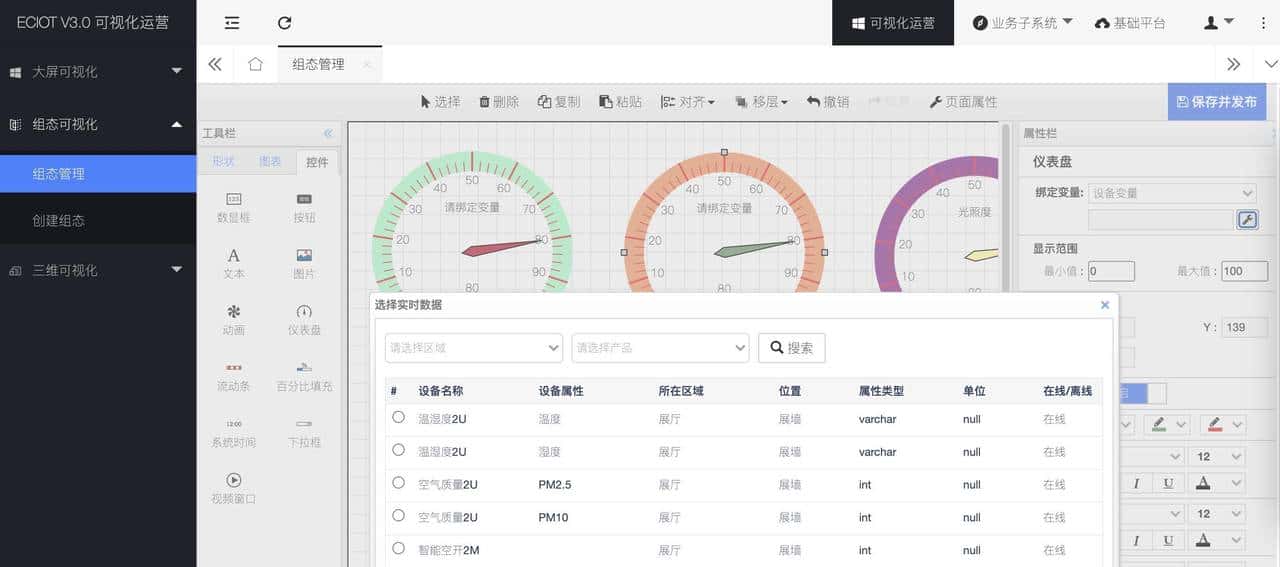1280x567 pixels.
Task: Click the 最小值 input field
Action: tap(1111, 271)
